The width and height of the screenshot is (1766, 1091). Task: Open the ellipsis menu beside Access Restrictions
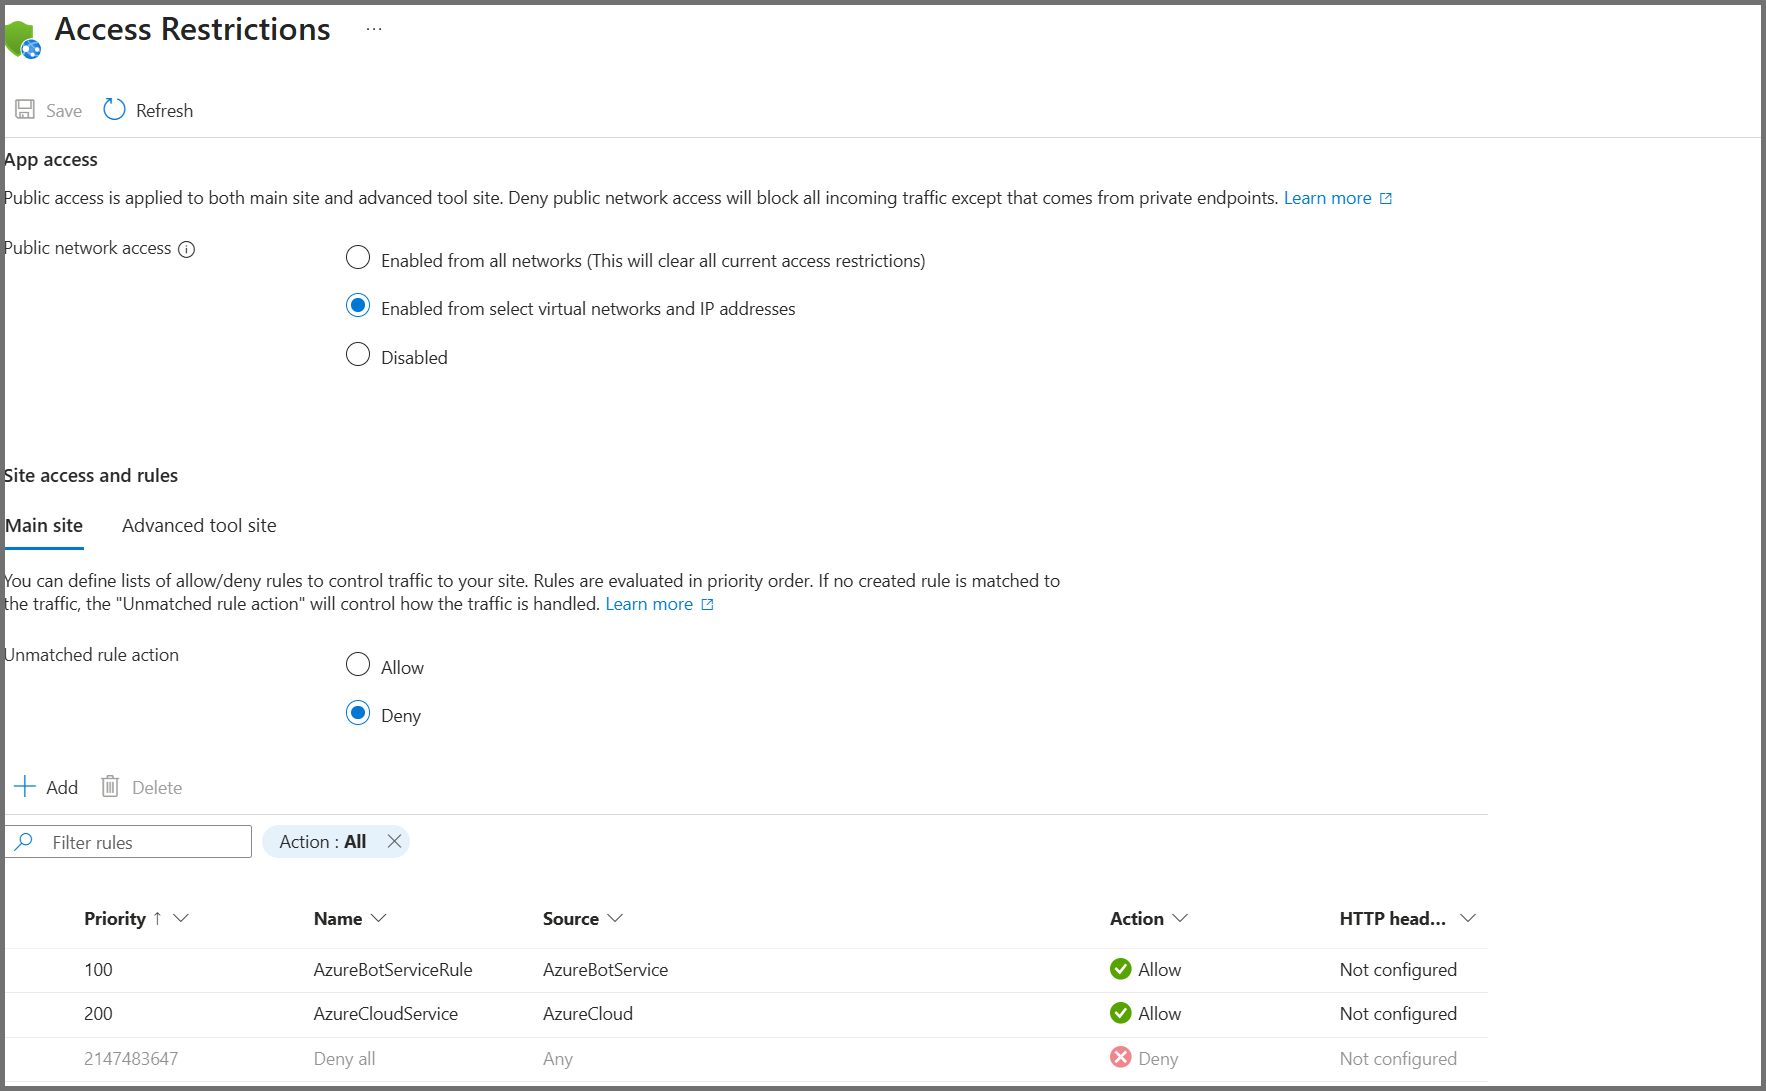tap(374, 30)
